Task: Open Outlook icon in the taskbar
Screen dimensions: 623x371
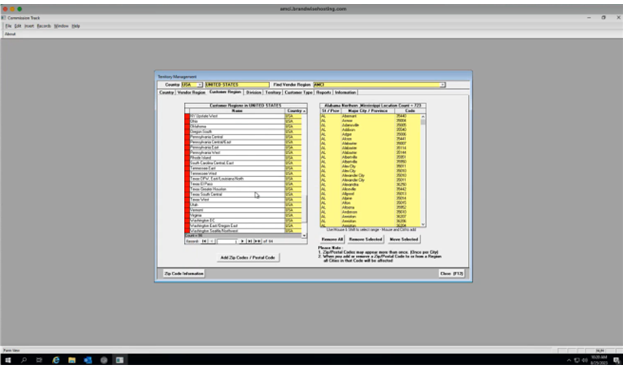Action: 88,360
